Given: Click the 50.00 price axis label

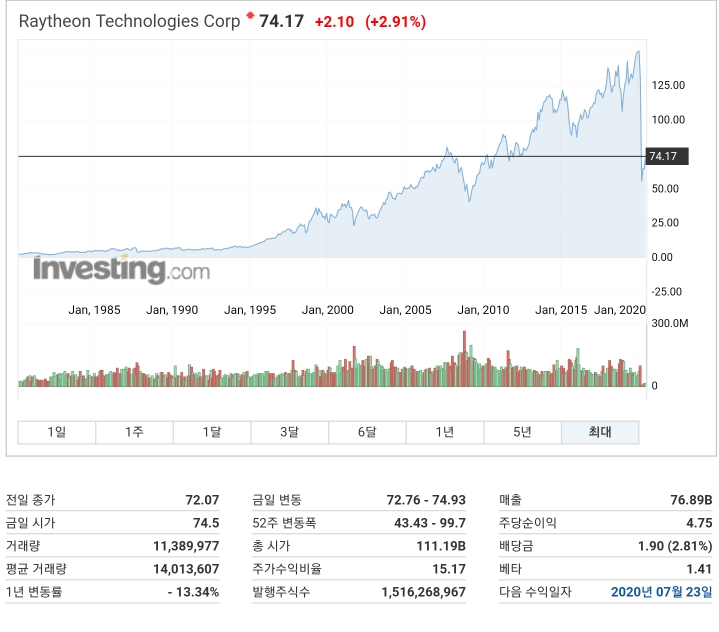Looking at the screenshot, I should coord(665,188).
